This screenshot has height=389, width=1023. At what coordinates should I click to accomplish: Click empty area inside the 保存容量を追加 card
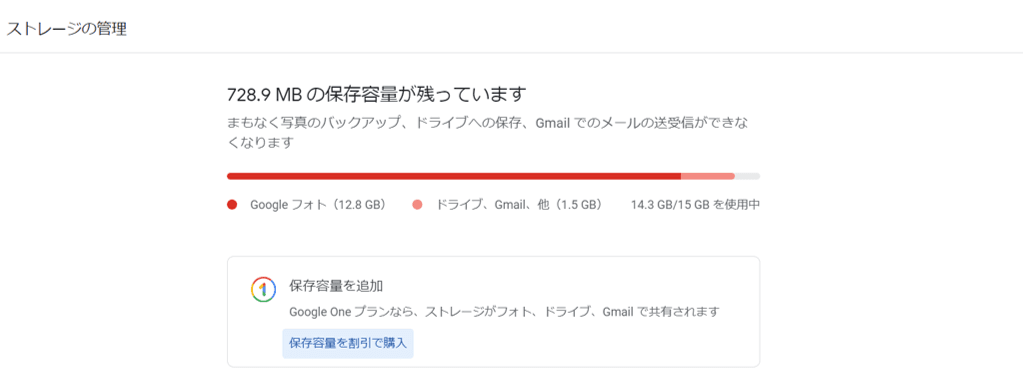coord(587,343)
